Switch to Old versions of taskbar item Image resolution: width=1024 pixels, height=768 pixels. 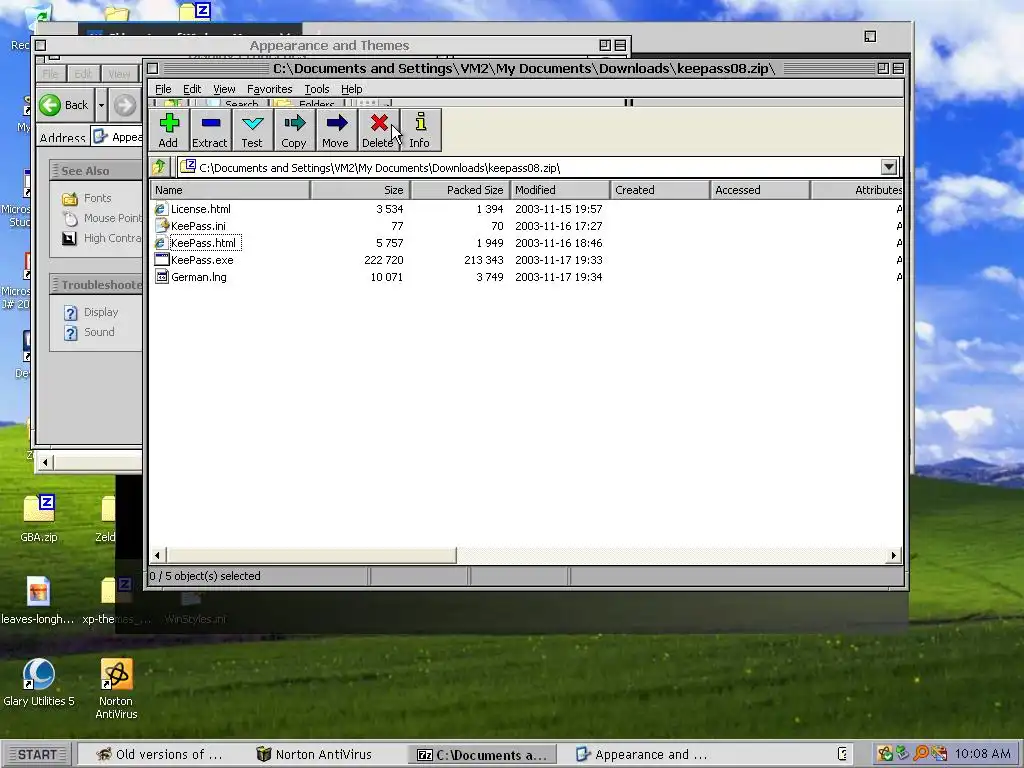(x=161, y=754)
